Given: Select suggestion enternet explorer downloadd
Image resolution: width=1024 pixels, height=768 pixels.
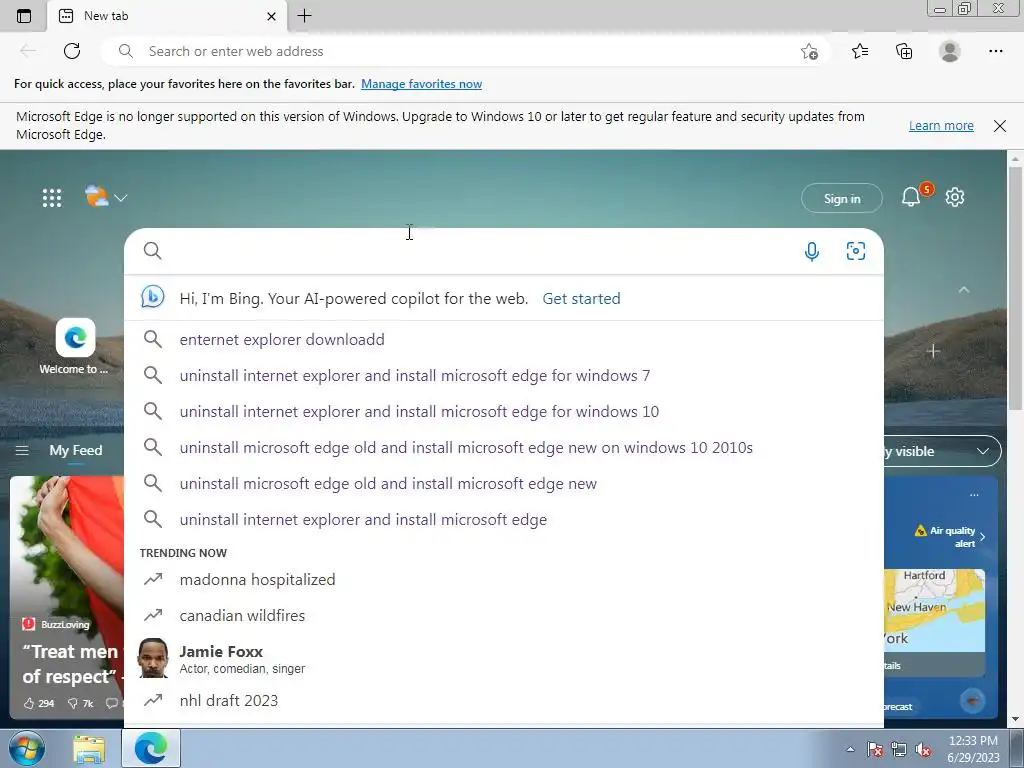Looking at the screenshot, I should tap(504, 340).
